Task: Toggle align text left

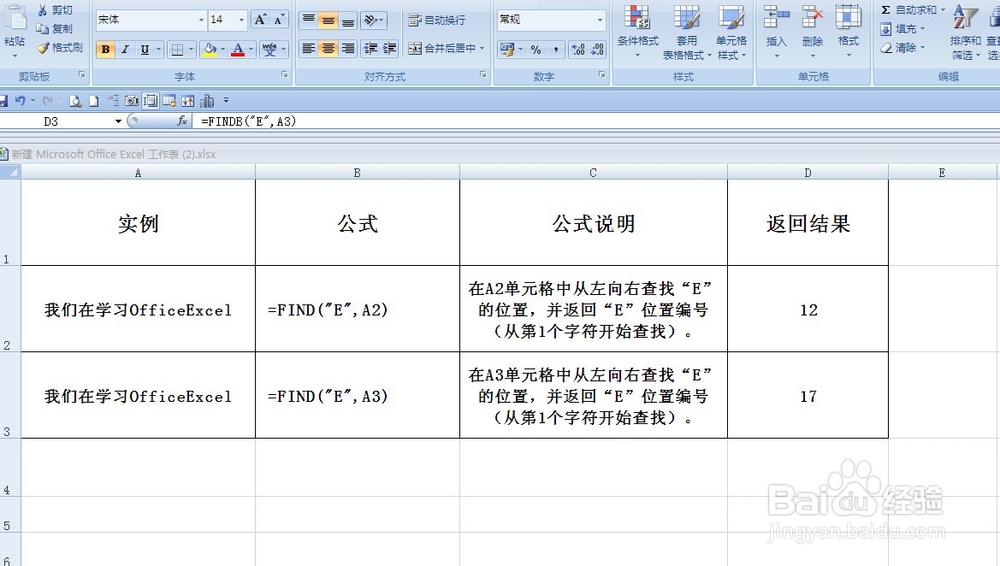Action: 309,48
